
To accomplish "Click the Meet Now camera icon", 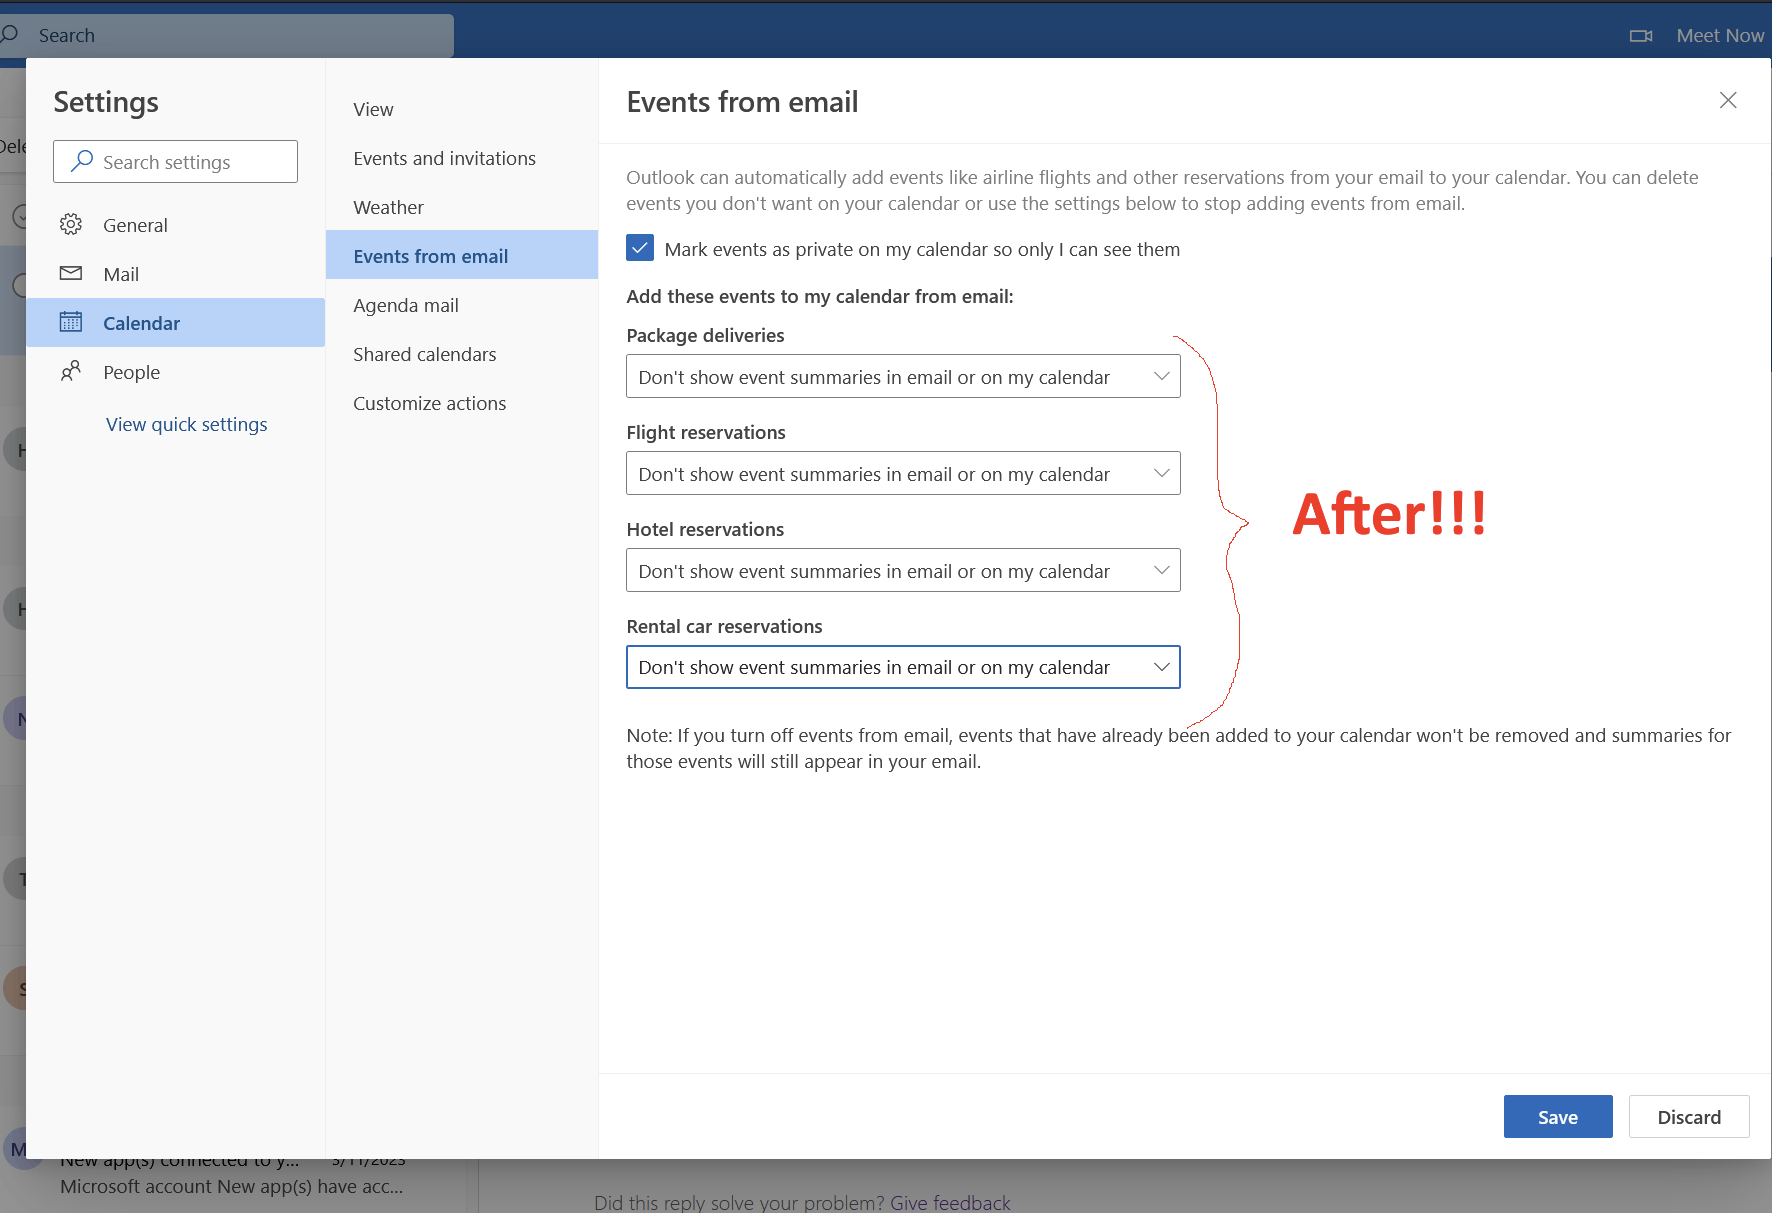I will coord(1641,36).
